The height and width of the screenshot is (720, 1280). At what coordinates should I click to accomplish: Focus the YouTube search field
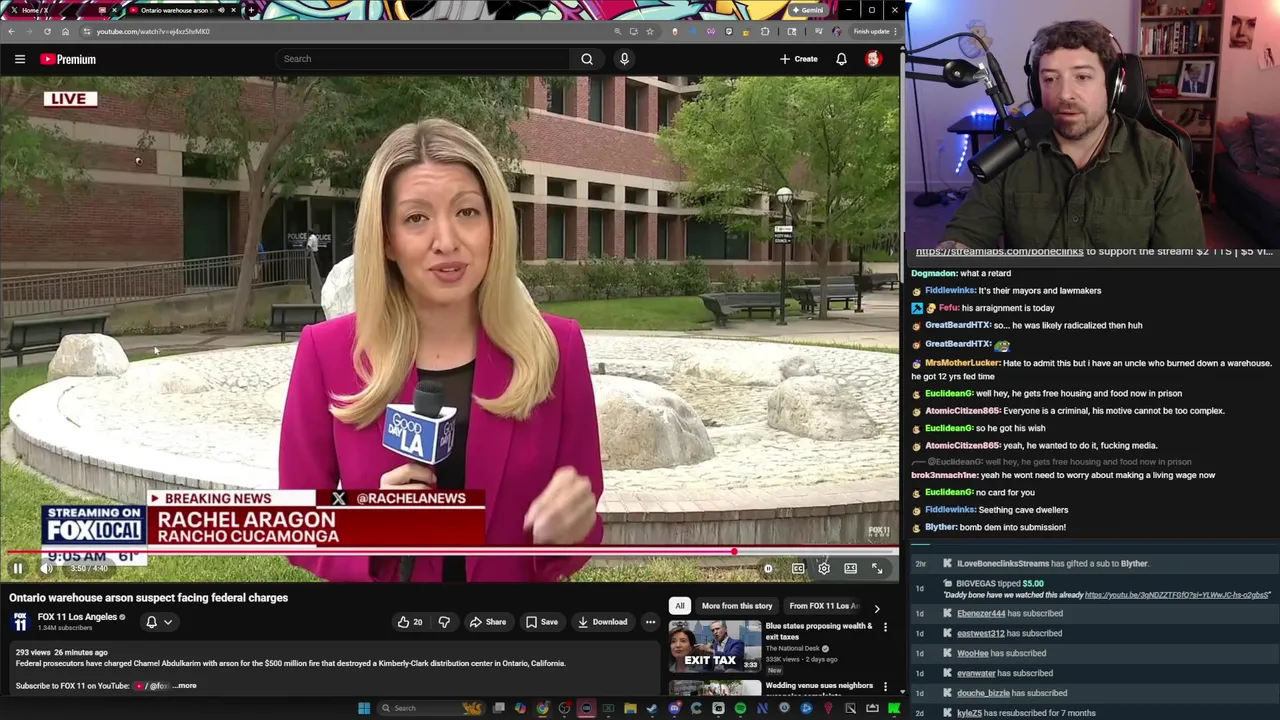(424, 59)
